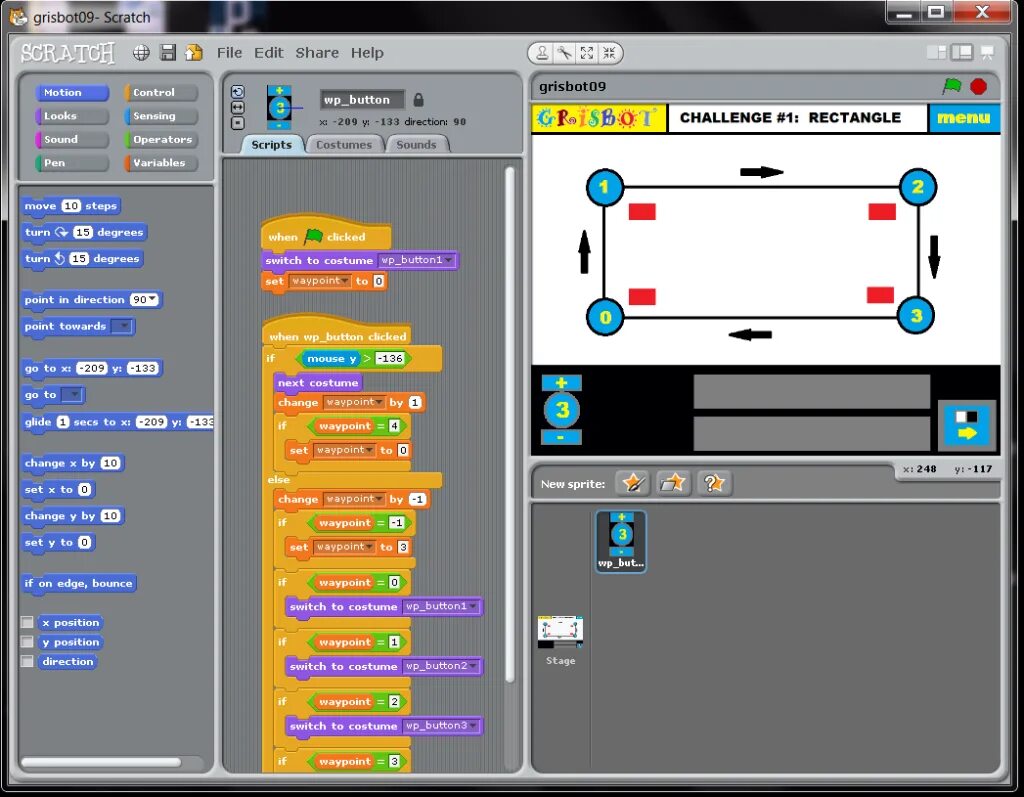1024x797 pixels.
Task: Click the scripts area vertical scrollbar
Action: [510, 425]
